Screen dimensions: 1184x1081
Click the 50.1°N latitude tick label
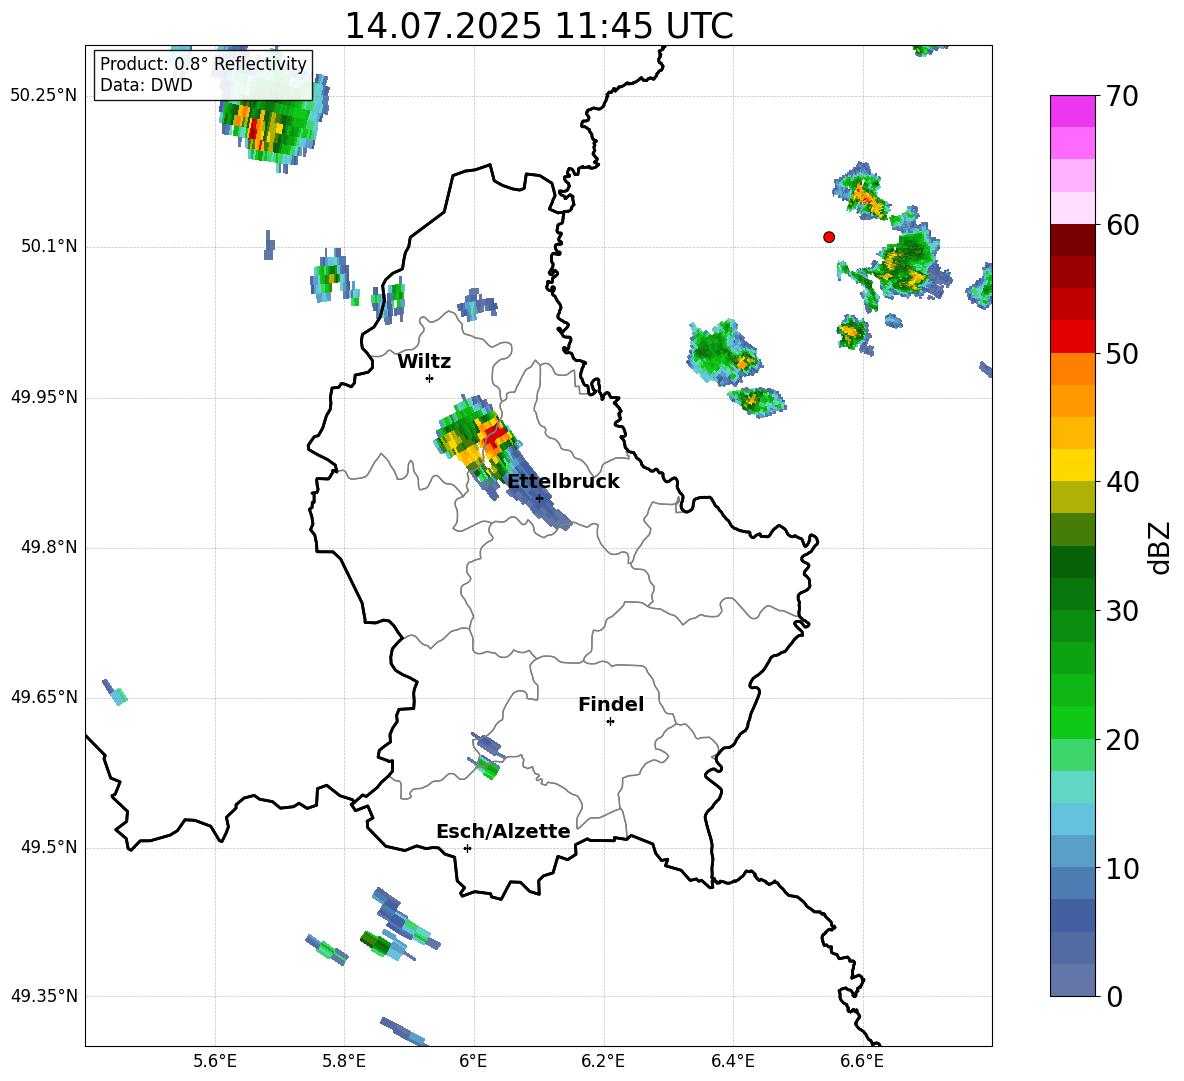tap(49, 246)
